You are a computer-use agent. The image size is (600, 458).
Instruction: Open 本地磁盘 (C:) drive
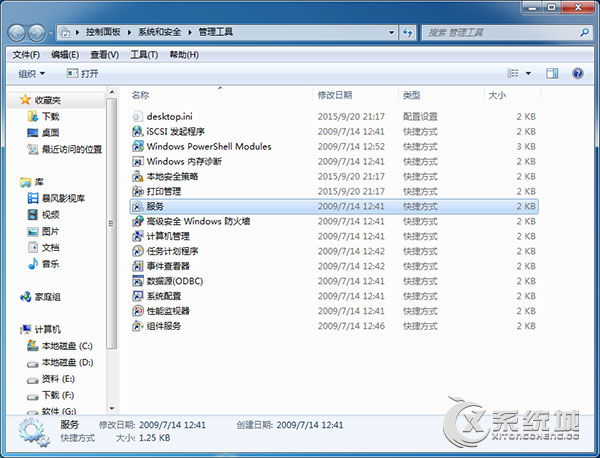(x=60, y=346)
